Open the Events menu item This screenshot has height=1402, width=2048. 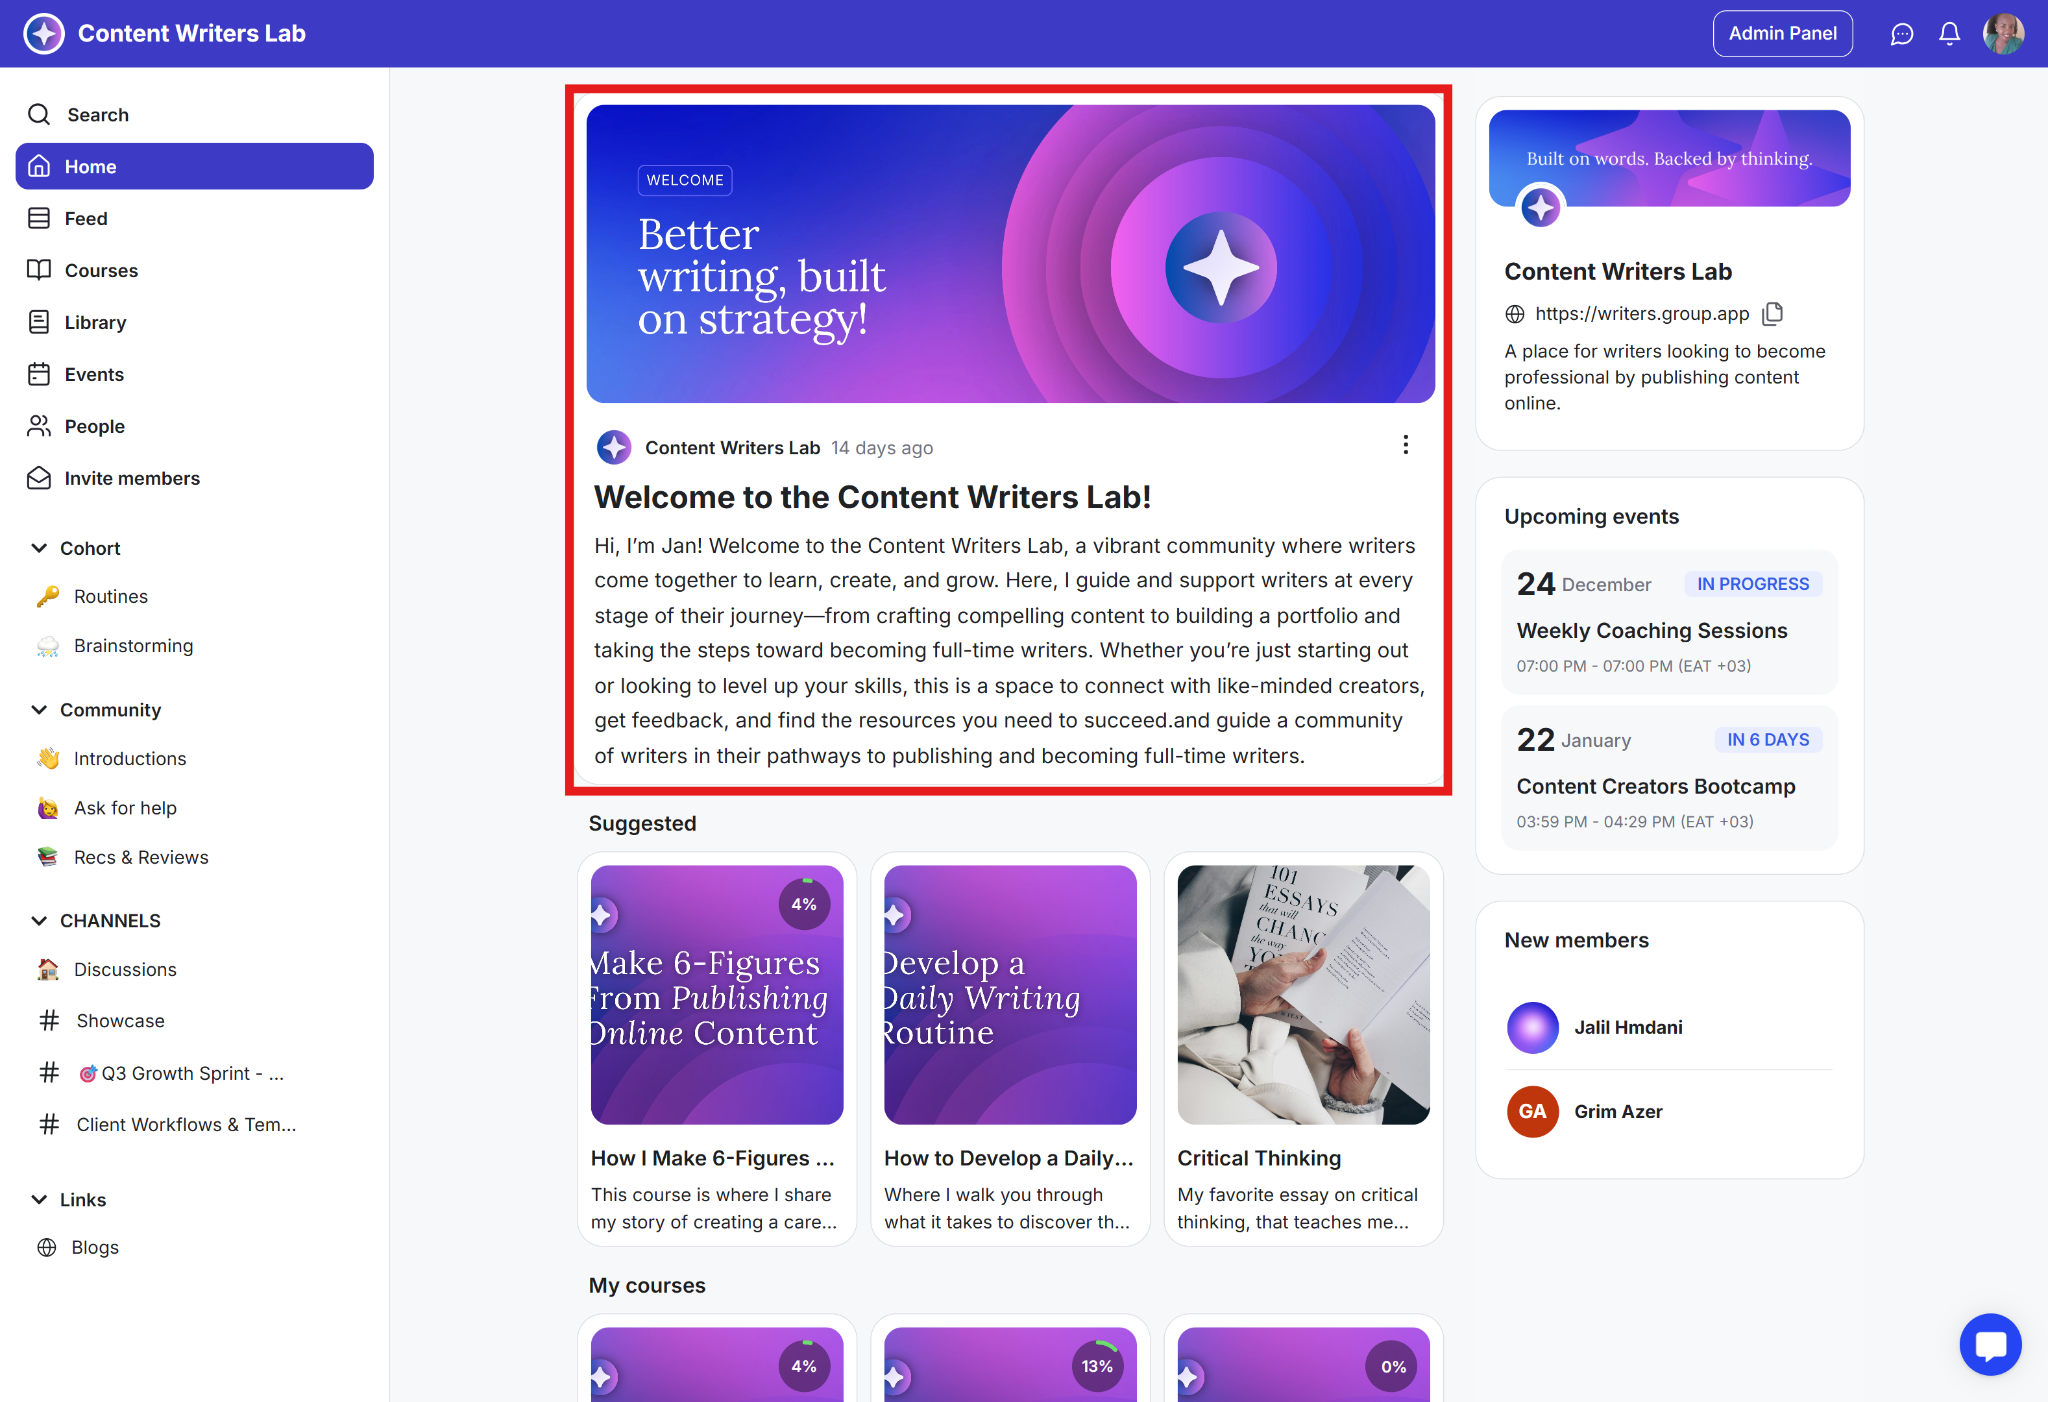[94, 375]
